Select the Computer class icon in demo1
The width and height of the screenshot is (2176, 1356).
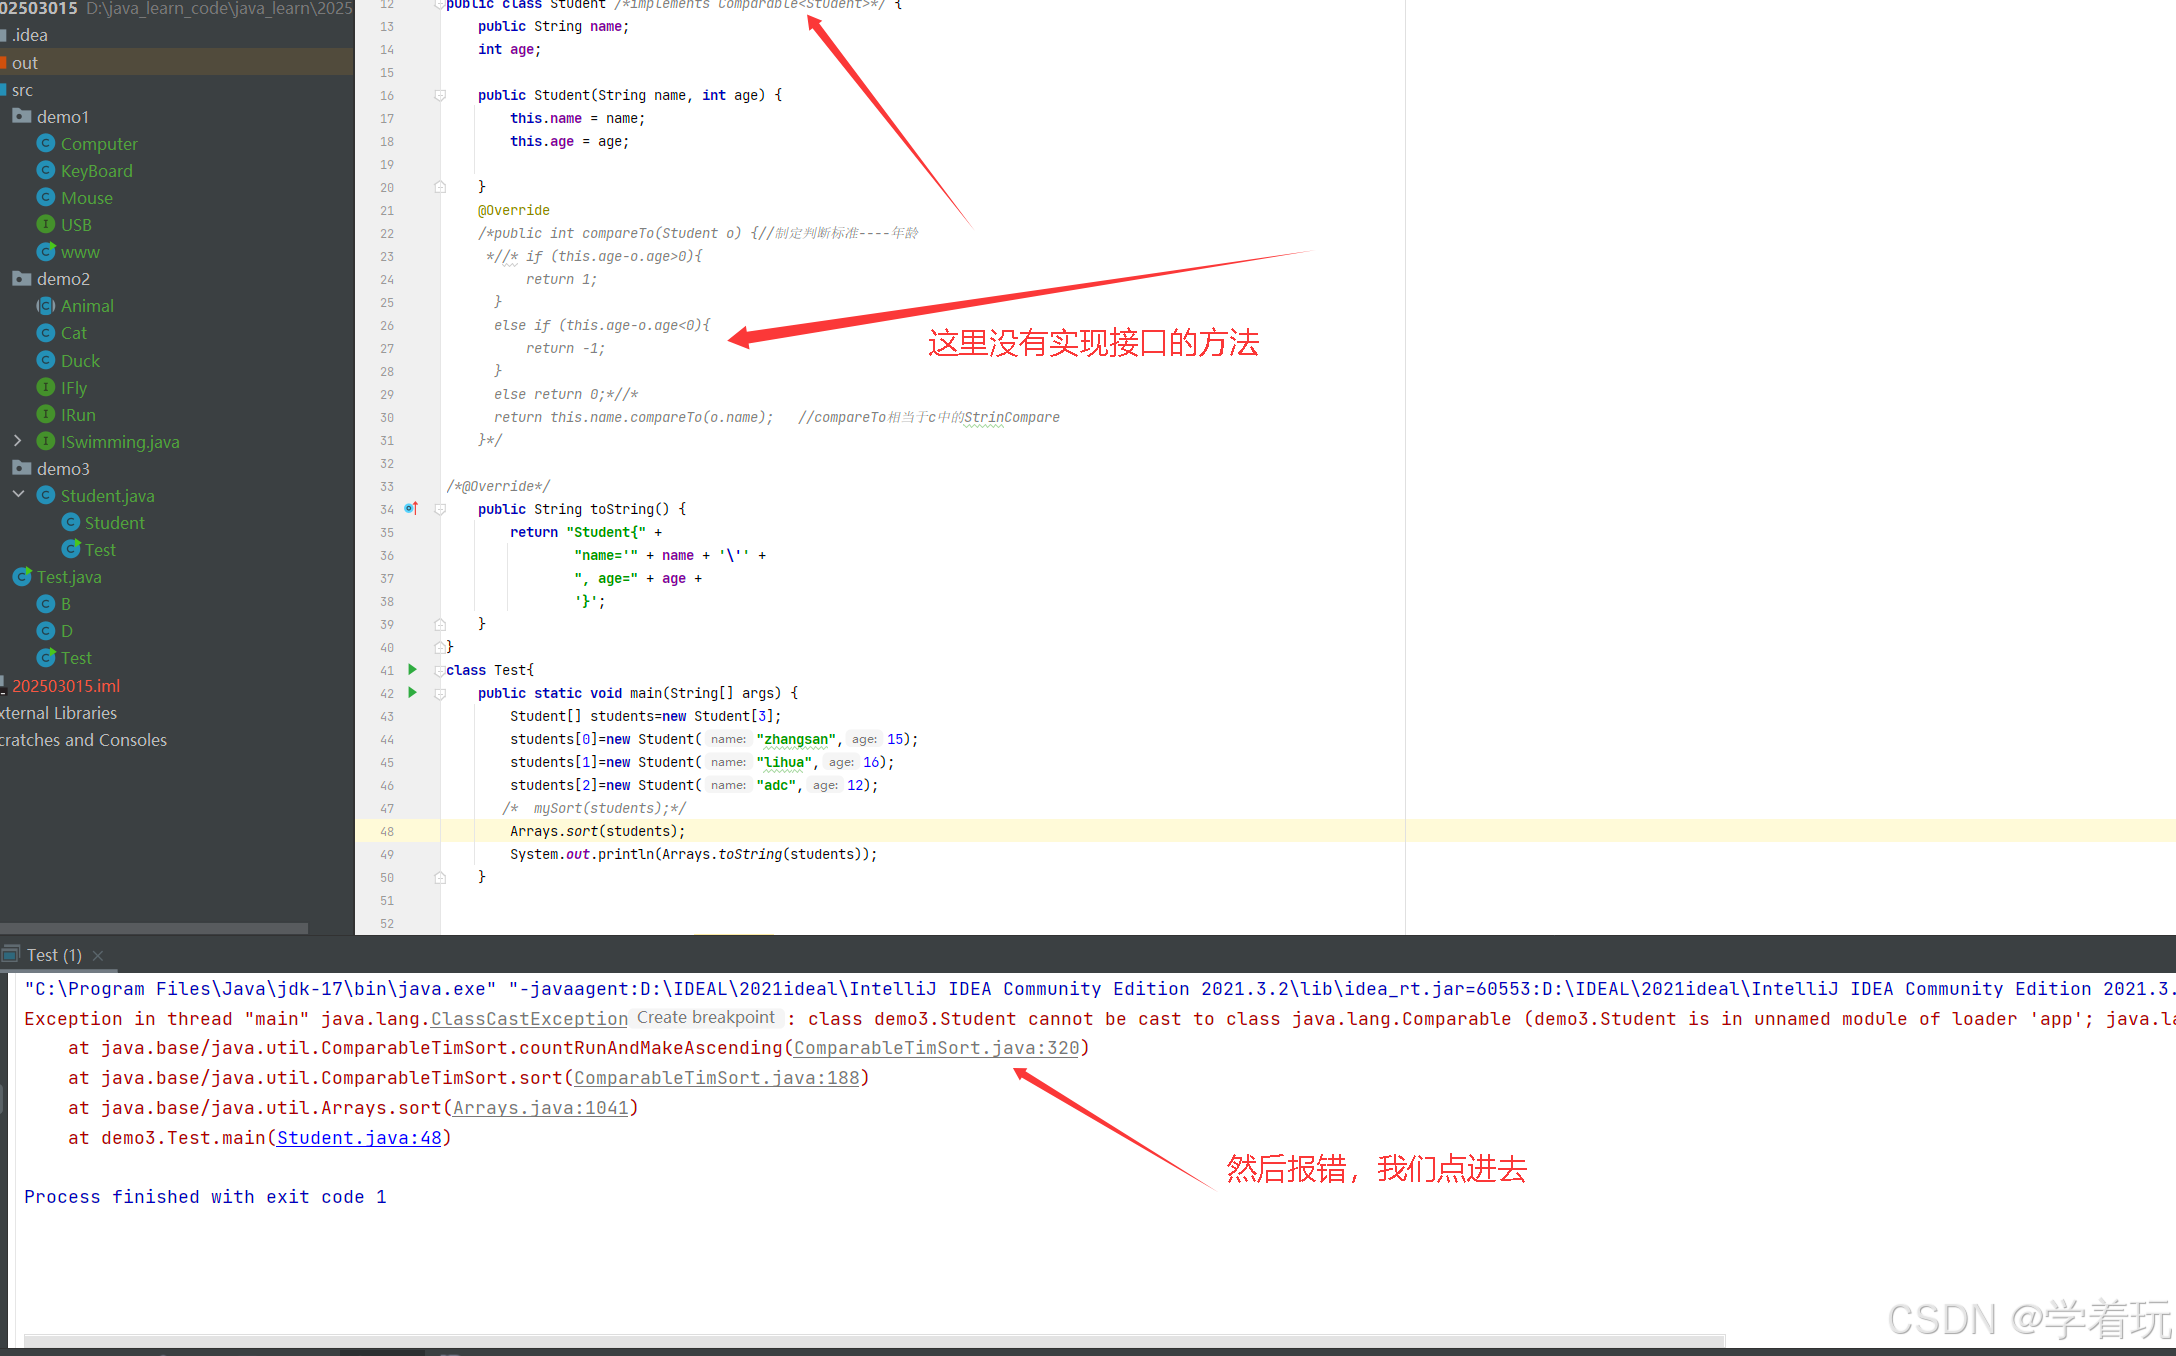coord(45,144)
